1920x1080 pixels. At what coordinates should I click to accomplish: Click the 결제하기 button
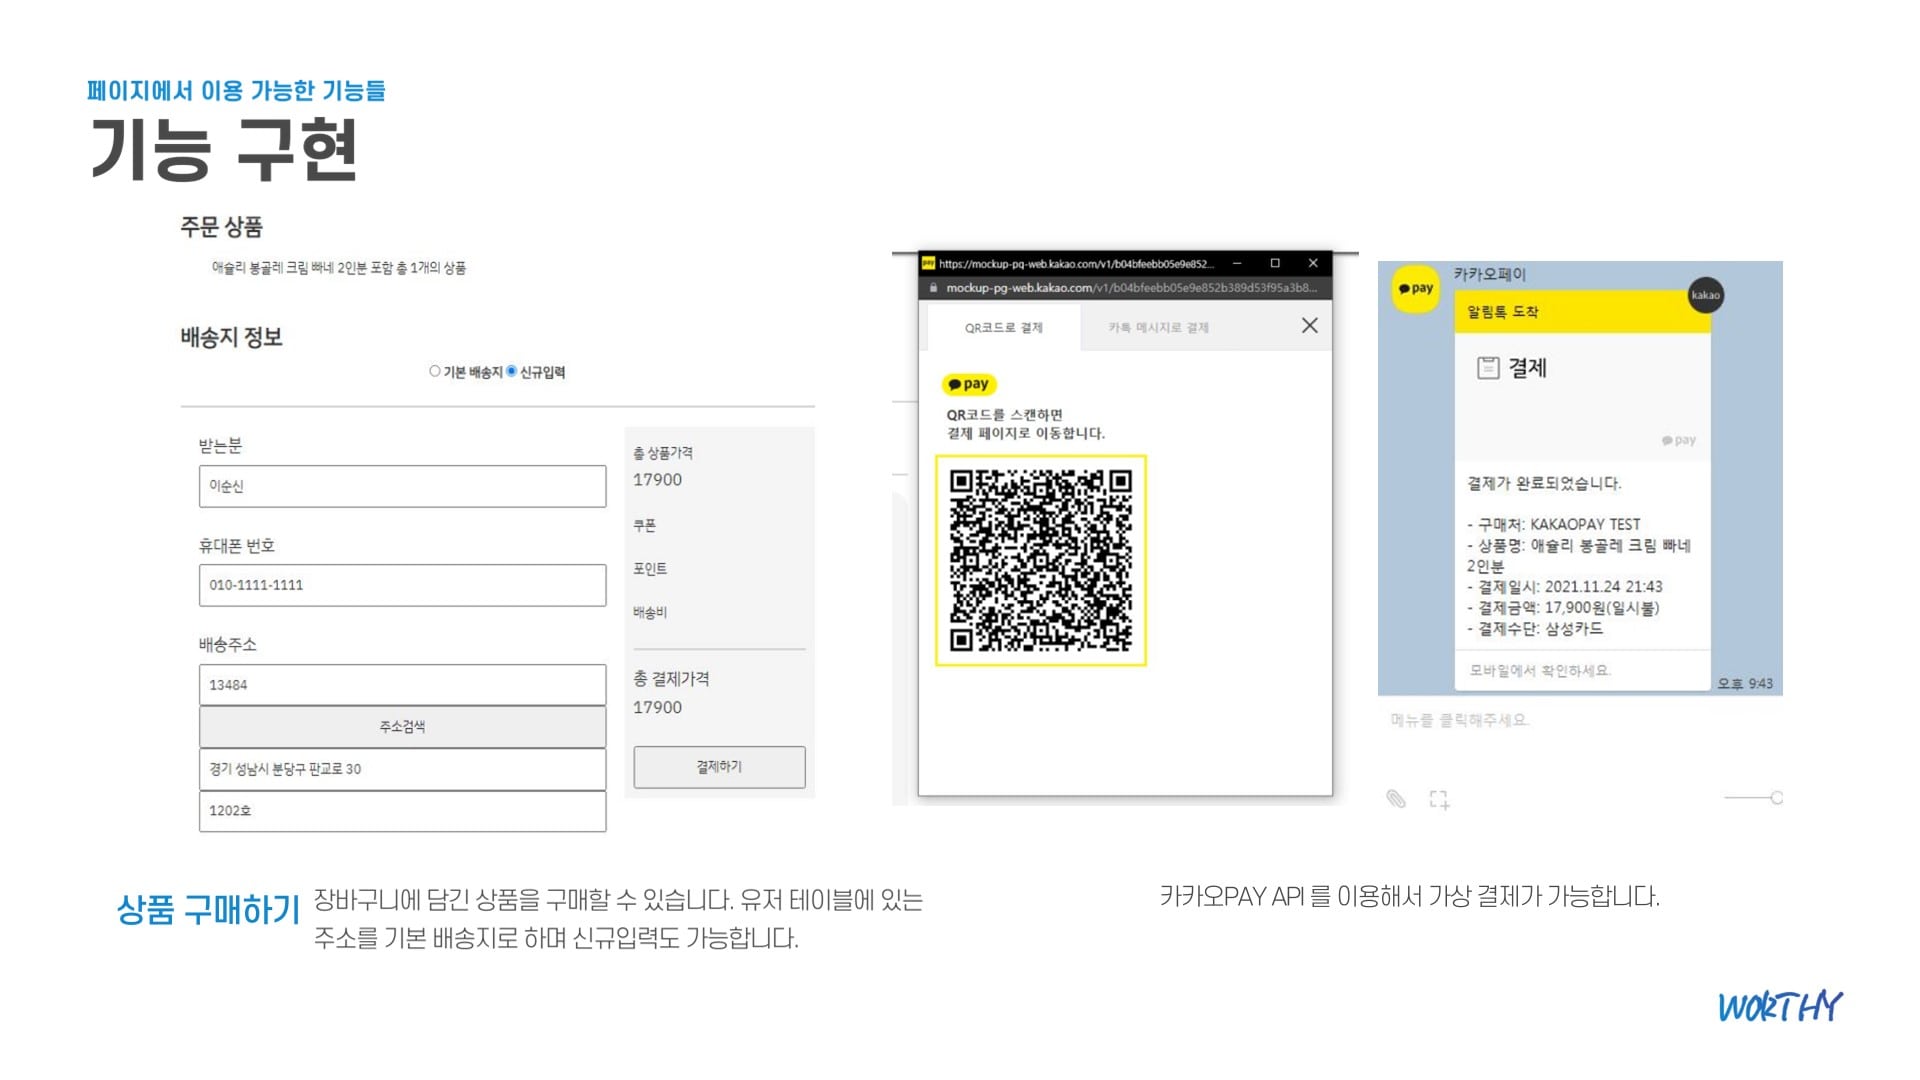tap(719, 767)
